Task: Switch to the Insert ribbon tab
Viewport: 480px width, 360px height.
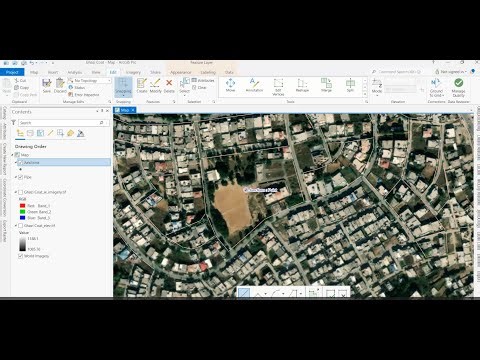Action: click(x=53, y=72)
